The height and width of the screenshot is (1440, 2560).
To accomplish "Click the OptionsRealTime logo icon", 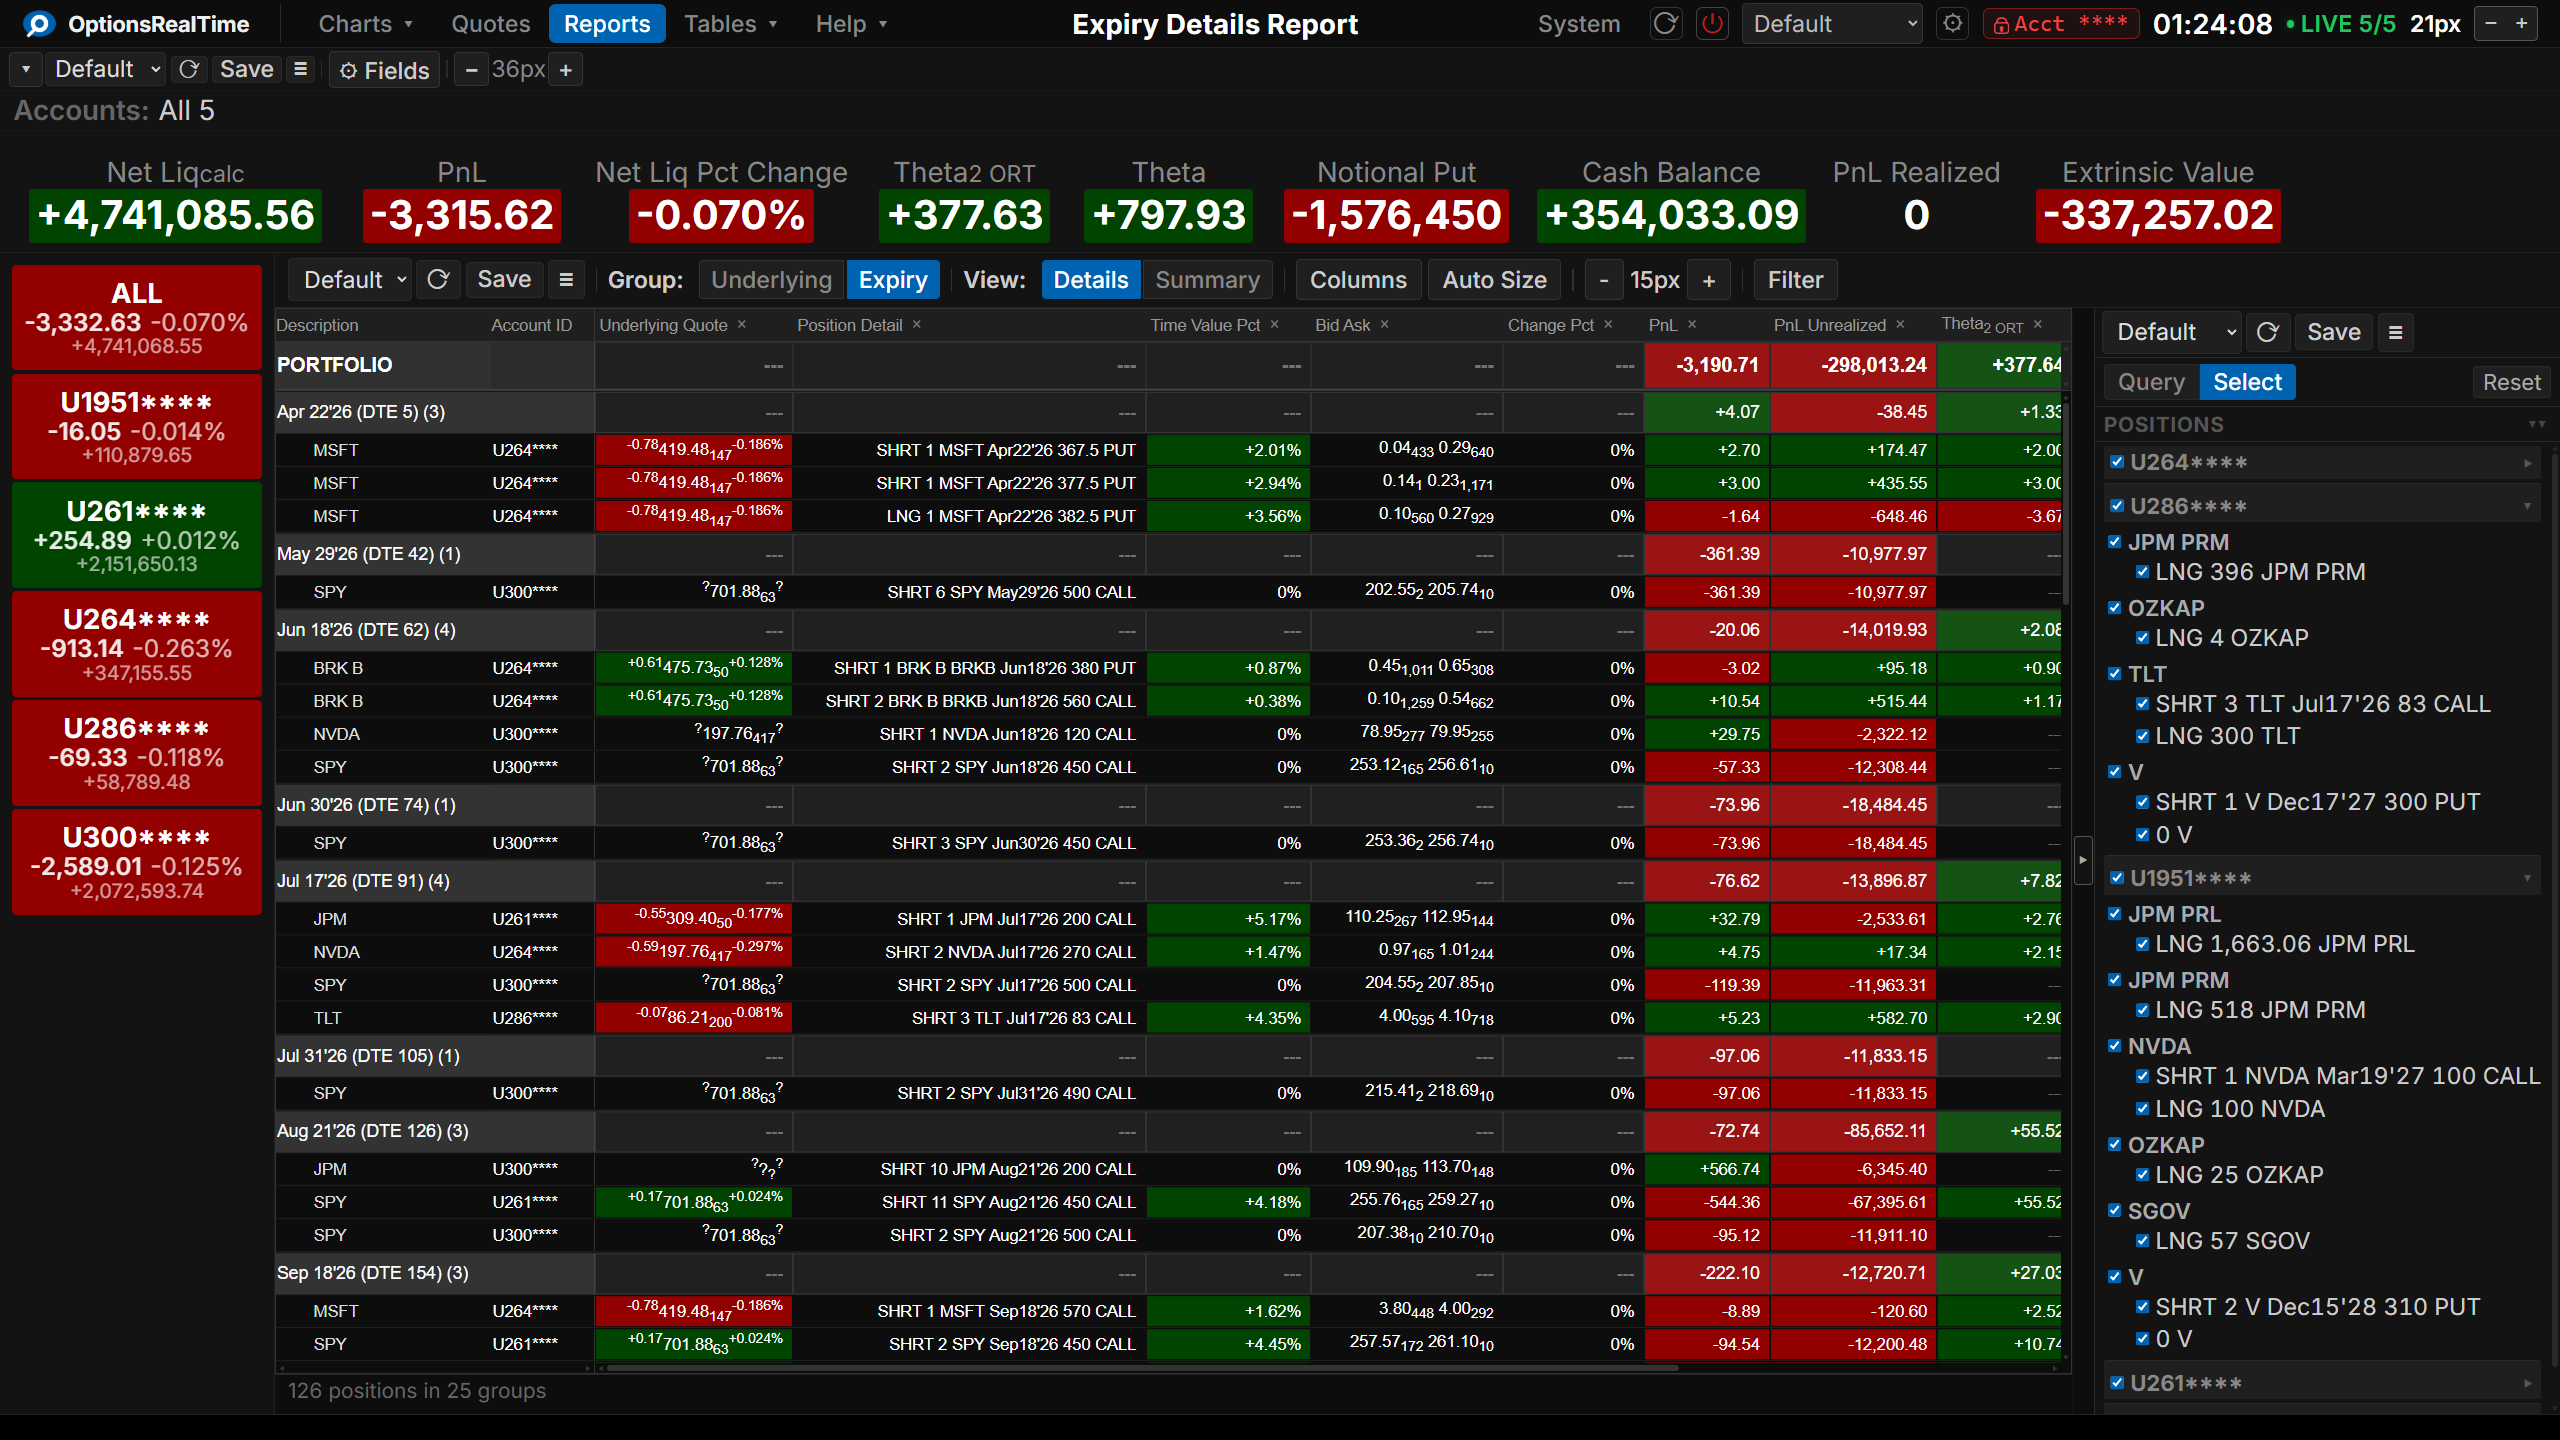I will click(x=38, y=24).
